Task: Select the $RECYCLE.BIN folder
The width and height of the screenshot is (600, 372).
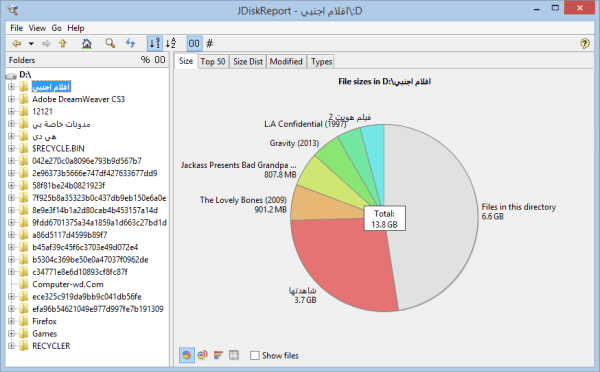Action: click(x=58, y=148)
